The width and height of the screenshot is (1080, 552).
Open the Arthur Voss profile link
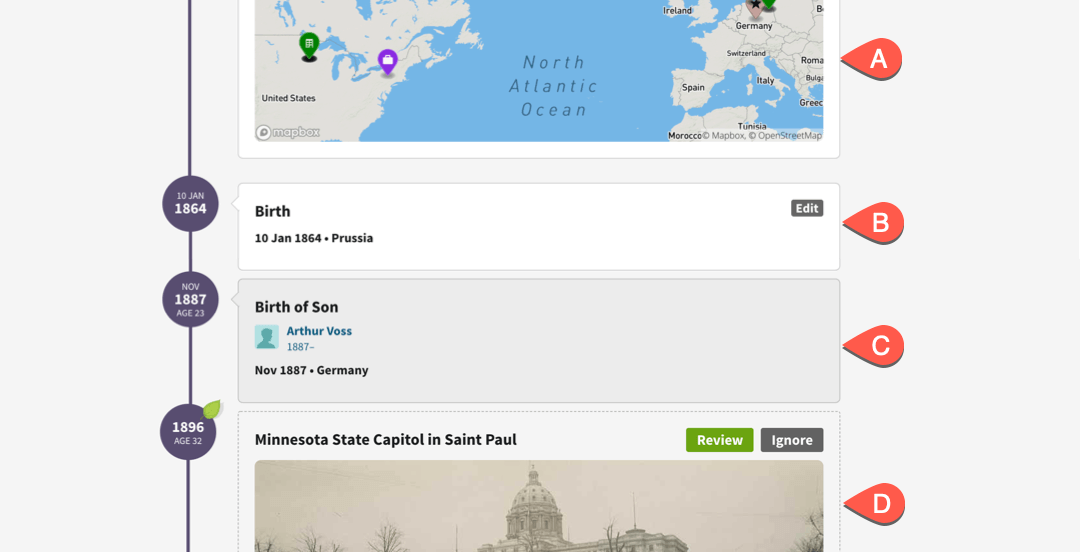pos(319,331)
